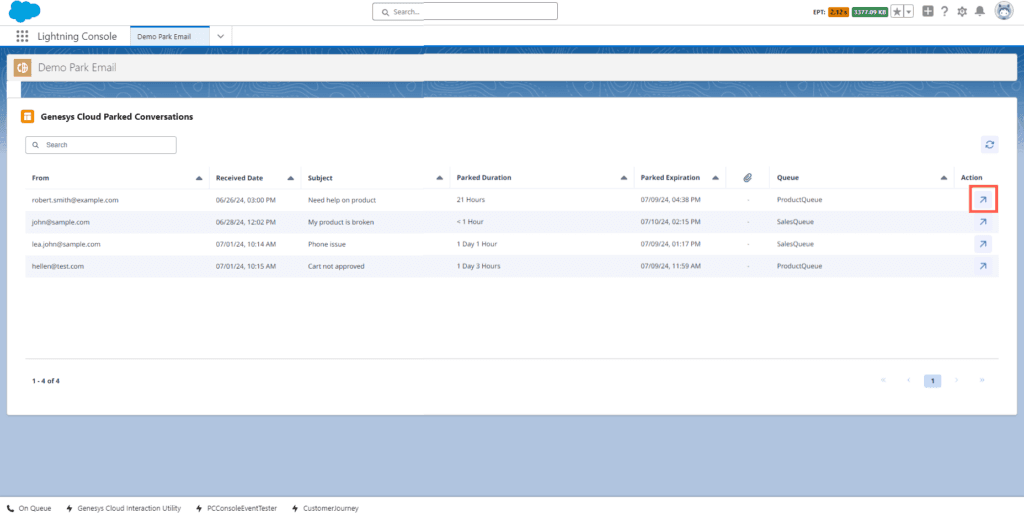Go to the next page arrow

point(957,381)
